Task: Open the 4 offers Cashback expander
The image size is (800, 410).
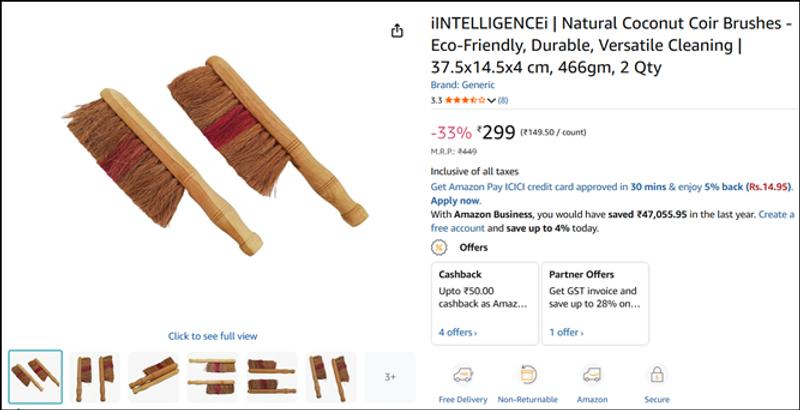Action: 458,332
